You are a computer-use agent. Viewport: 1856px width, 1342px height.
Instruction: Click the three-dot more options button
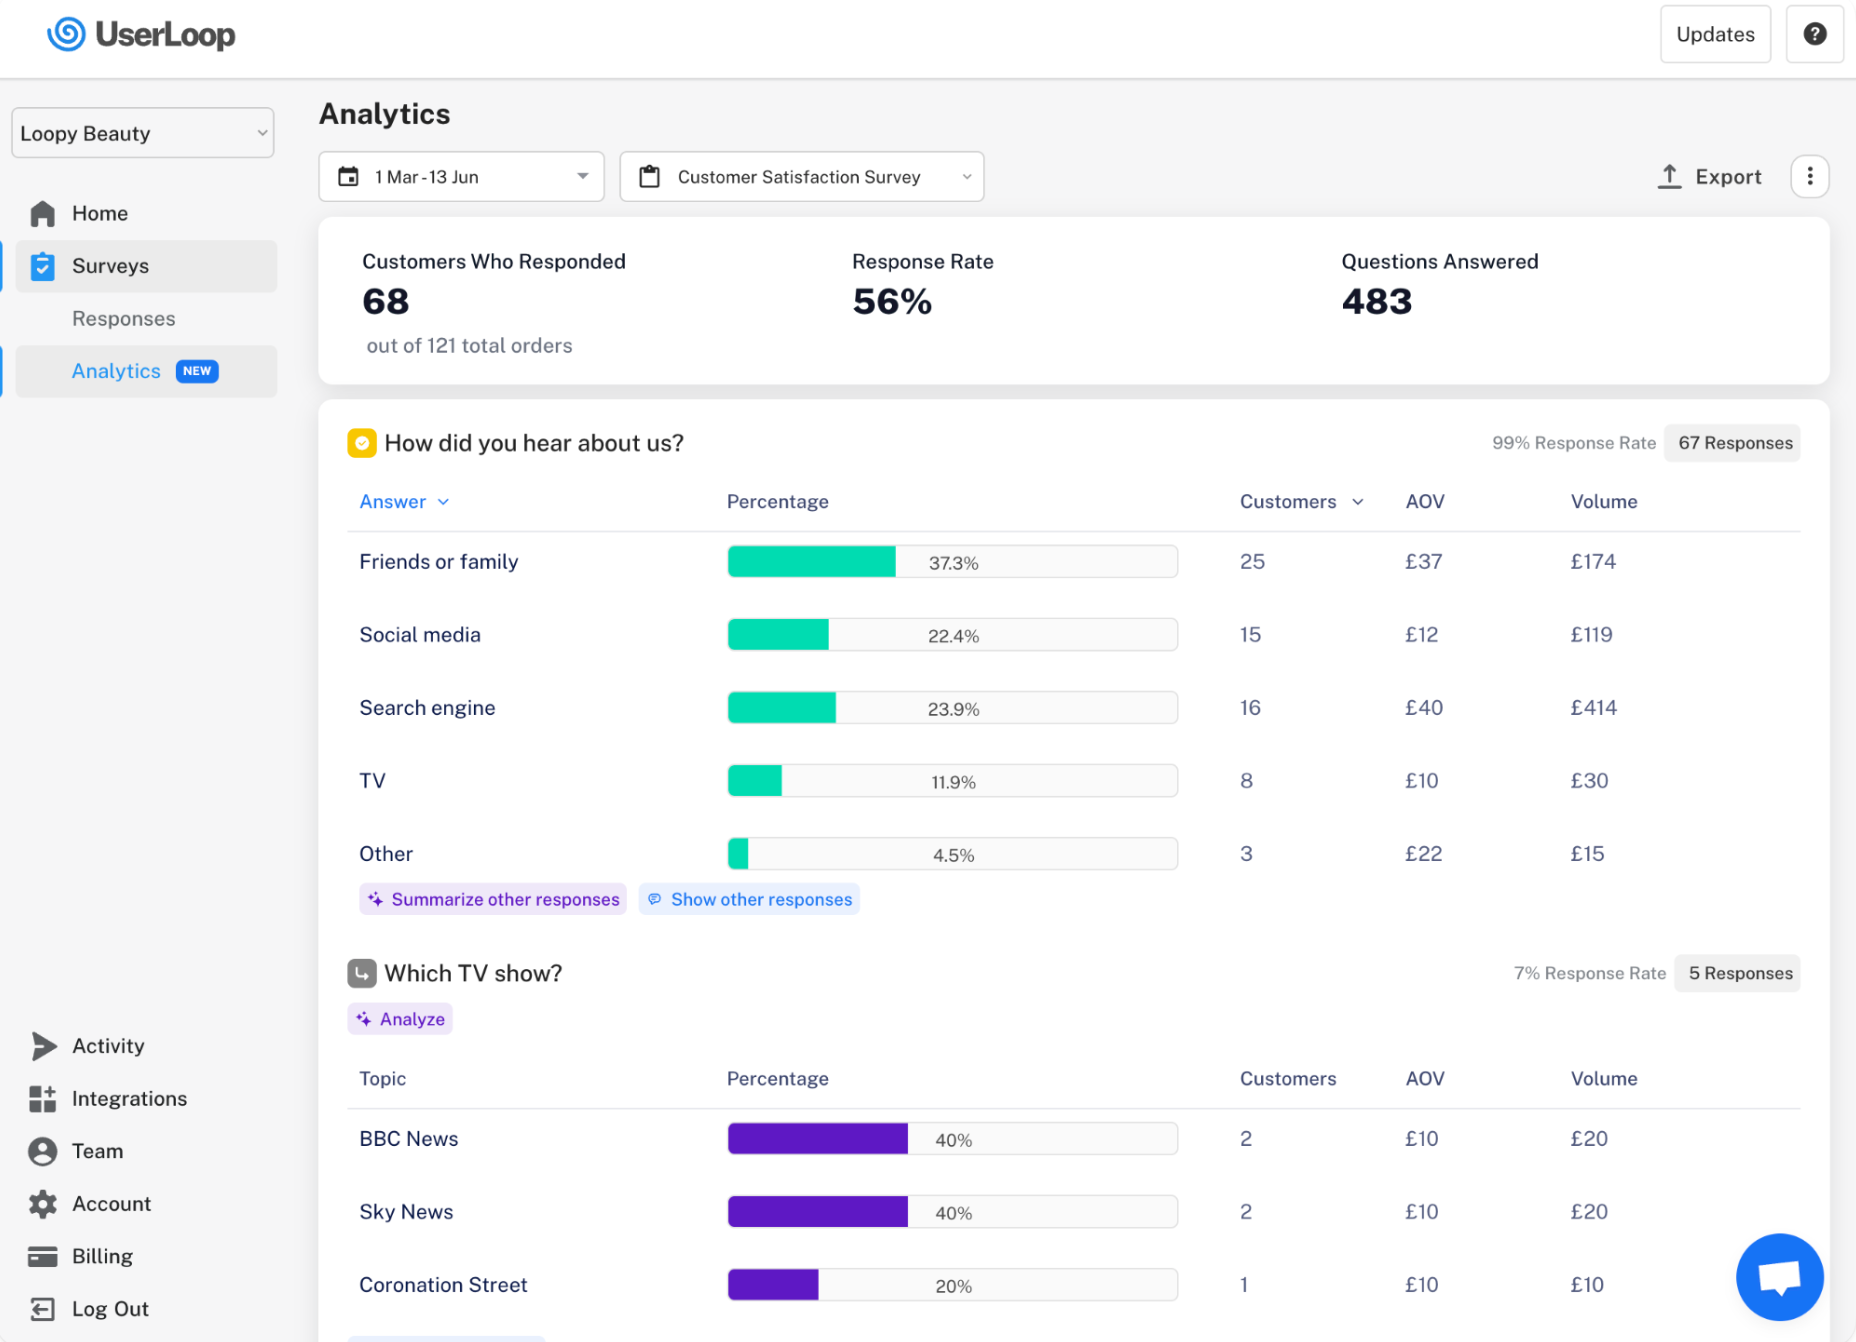[x=1809, y=177]
